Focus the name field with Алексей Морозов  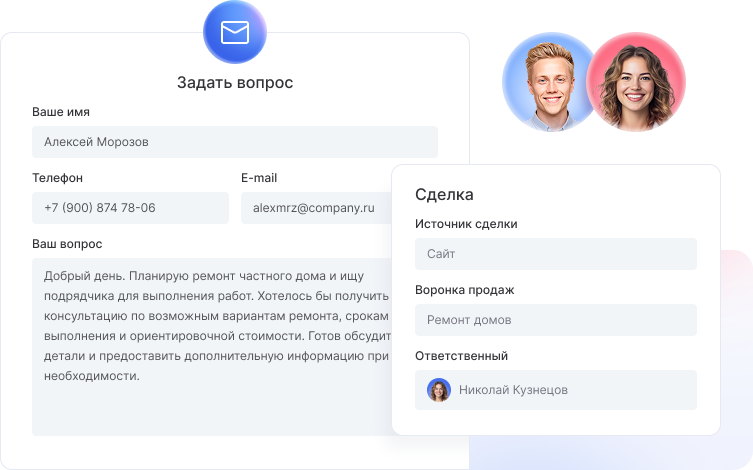coord(235,142)
